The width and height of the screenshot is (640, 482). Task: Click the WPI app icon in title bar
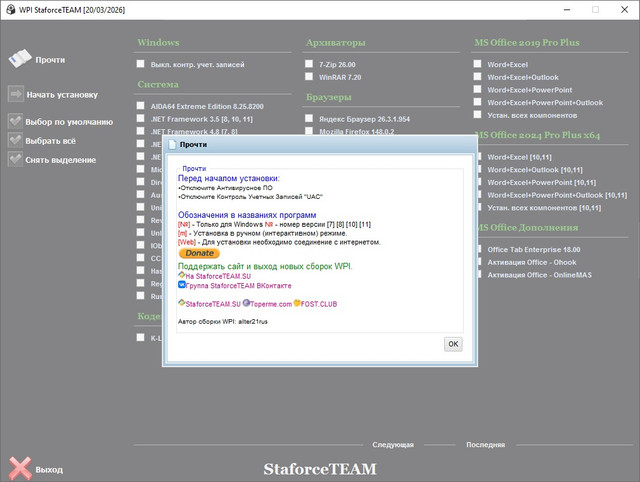point(11,9)
